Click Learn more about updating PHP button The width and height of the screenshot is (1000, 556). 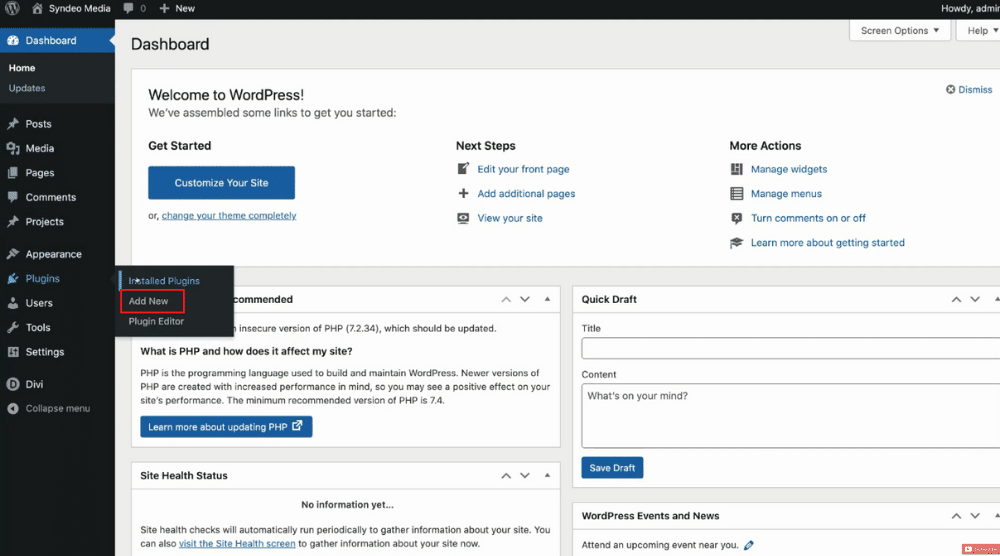coord(226,427)
